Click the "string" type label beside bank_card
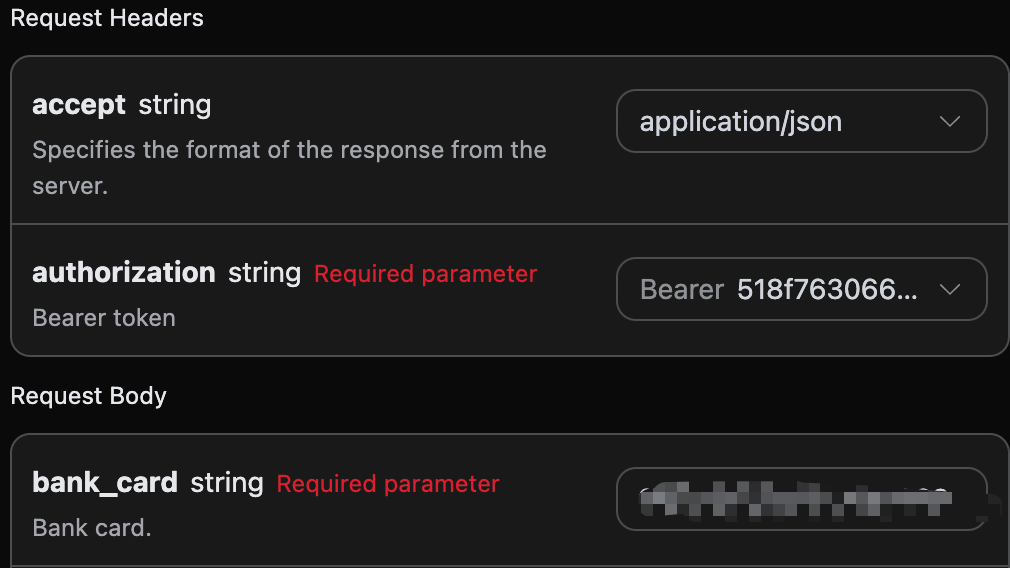The height and width of the screenshot is (568, 1010). (x=227, y=484)
